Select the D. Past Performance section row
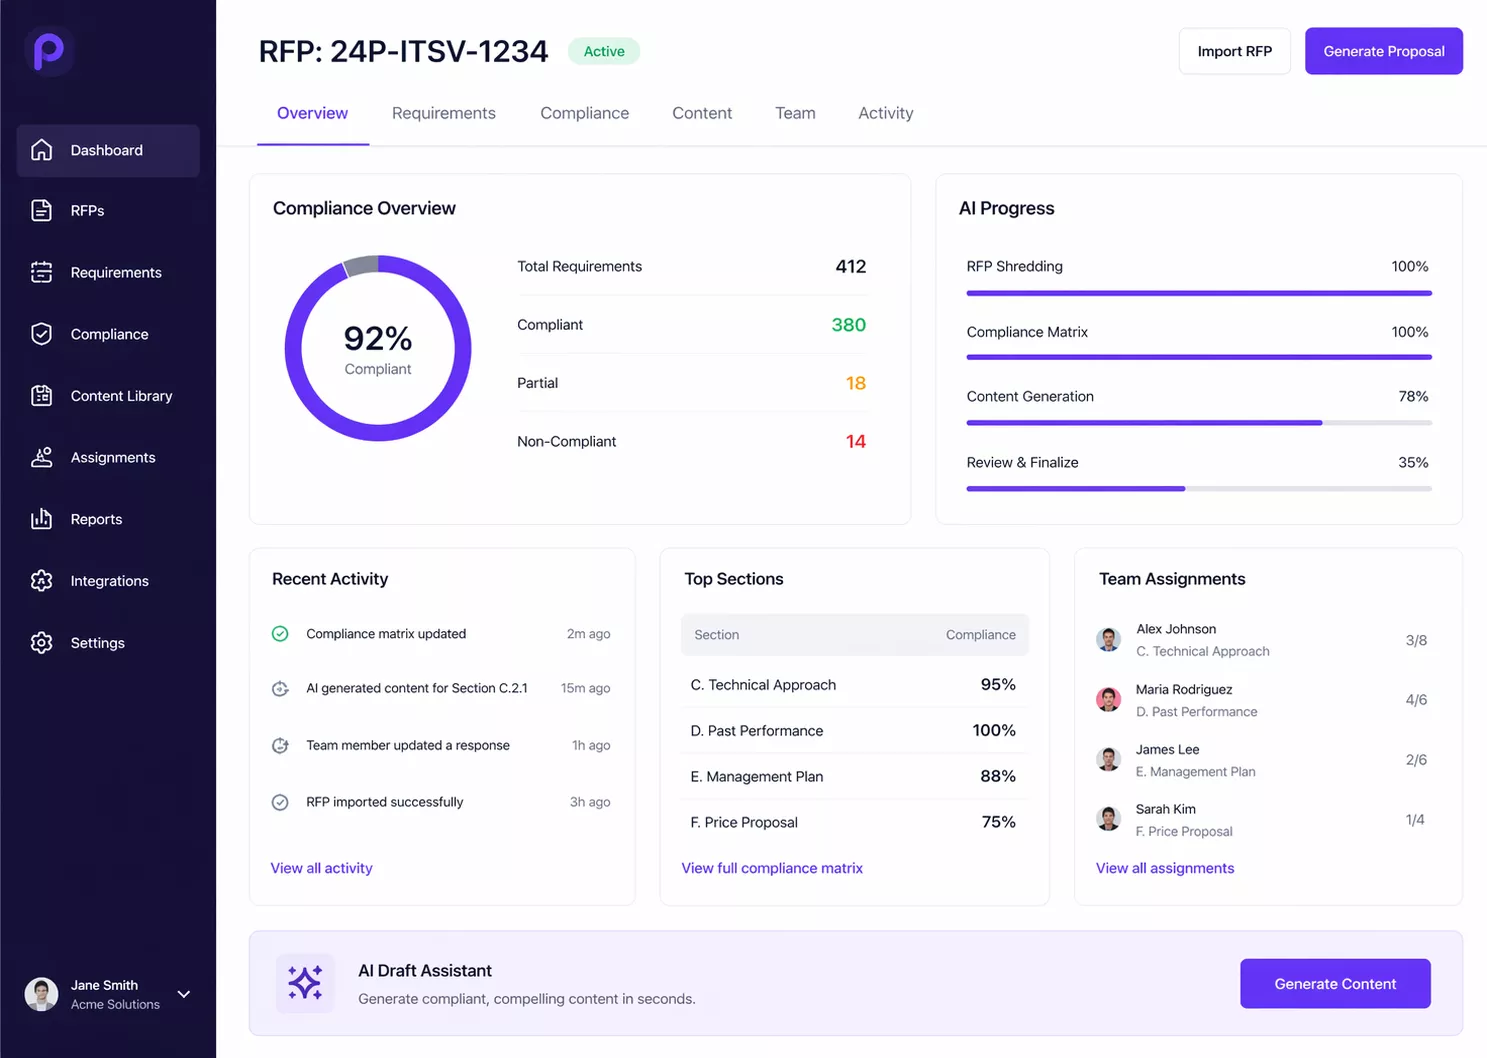This screenshot has height=1058, width=1487. tap(854, 731)
